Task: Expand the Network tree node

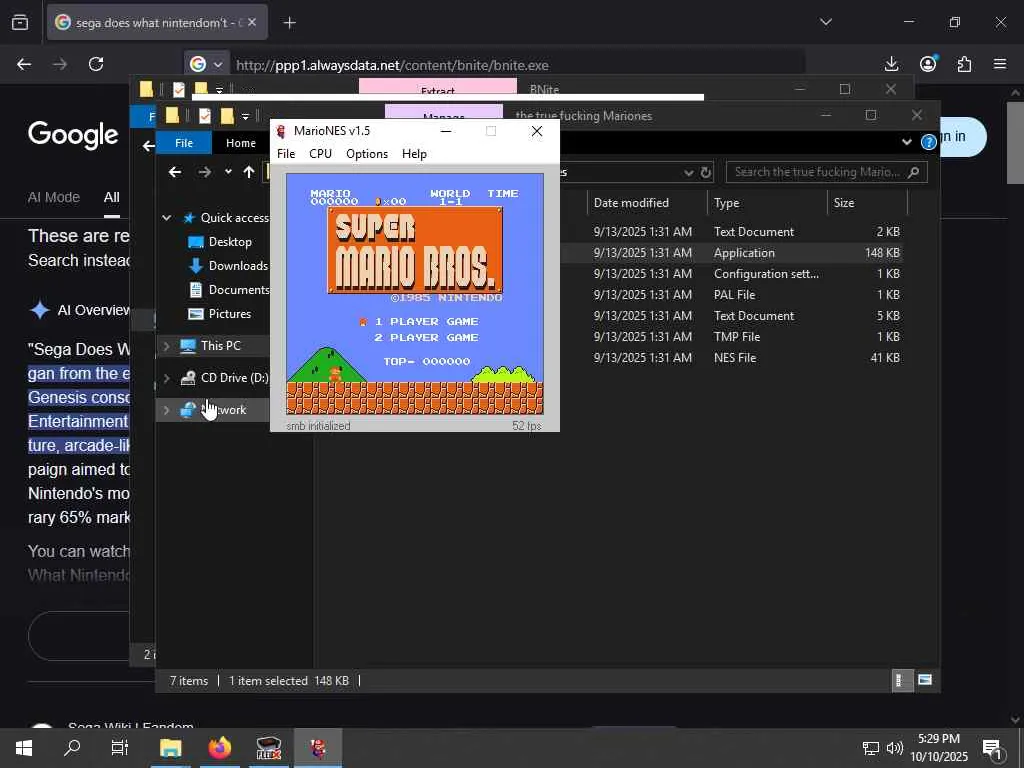Action: coord(167,409)
